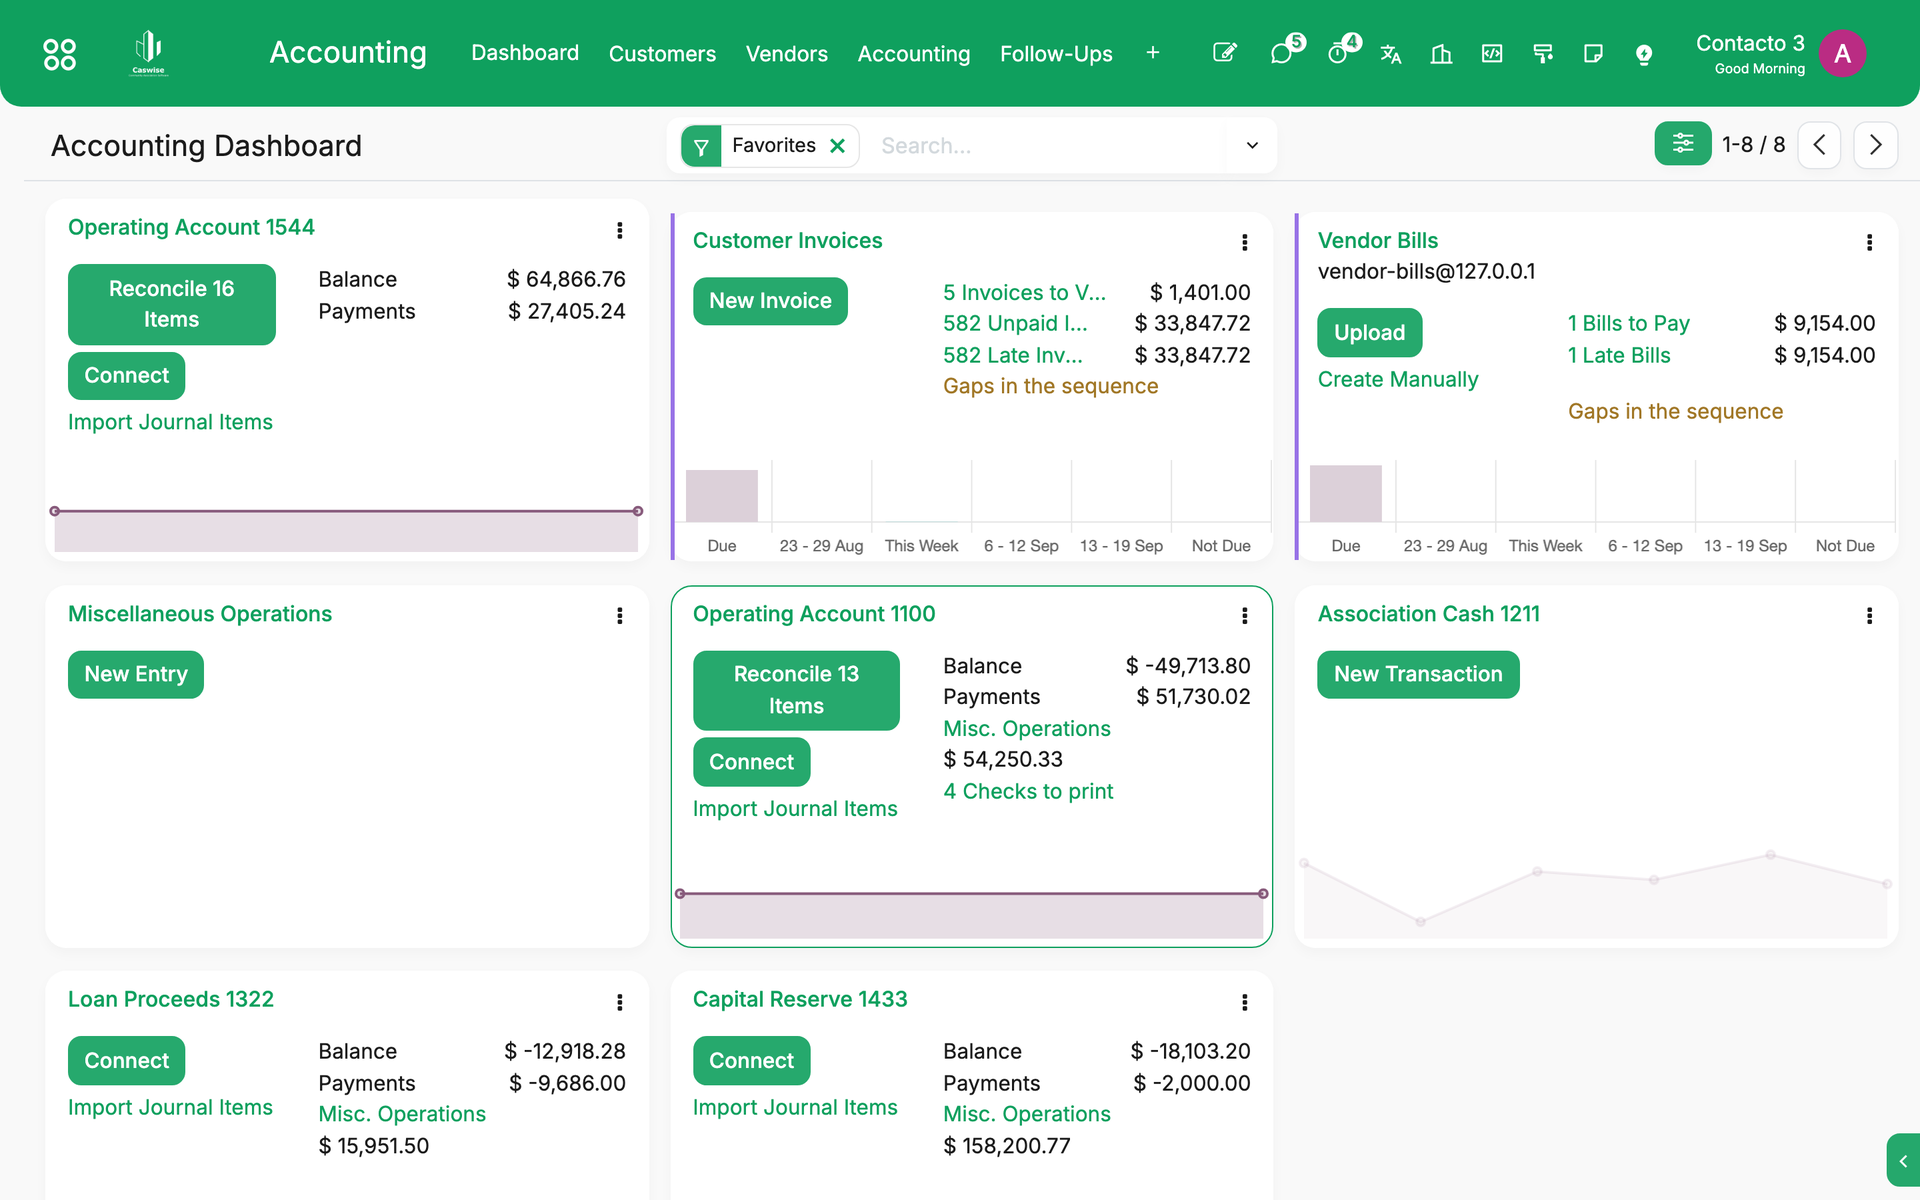Click the translation language icon

pos(1390,54)
